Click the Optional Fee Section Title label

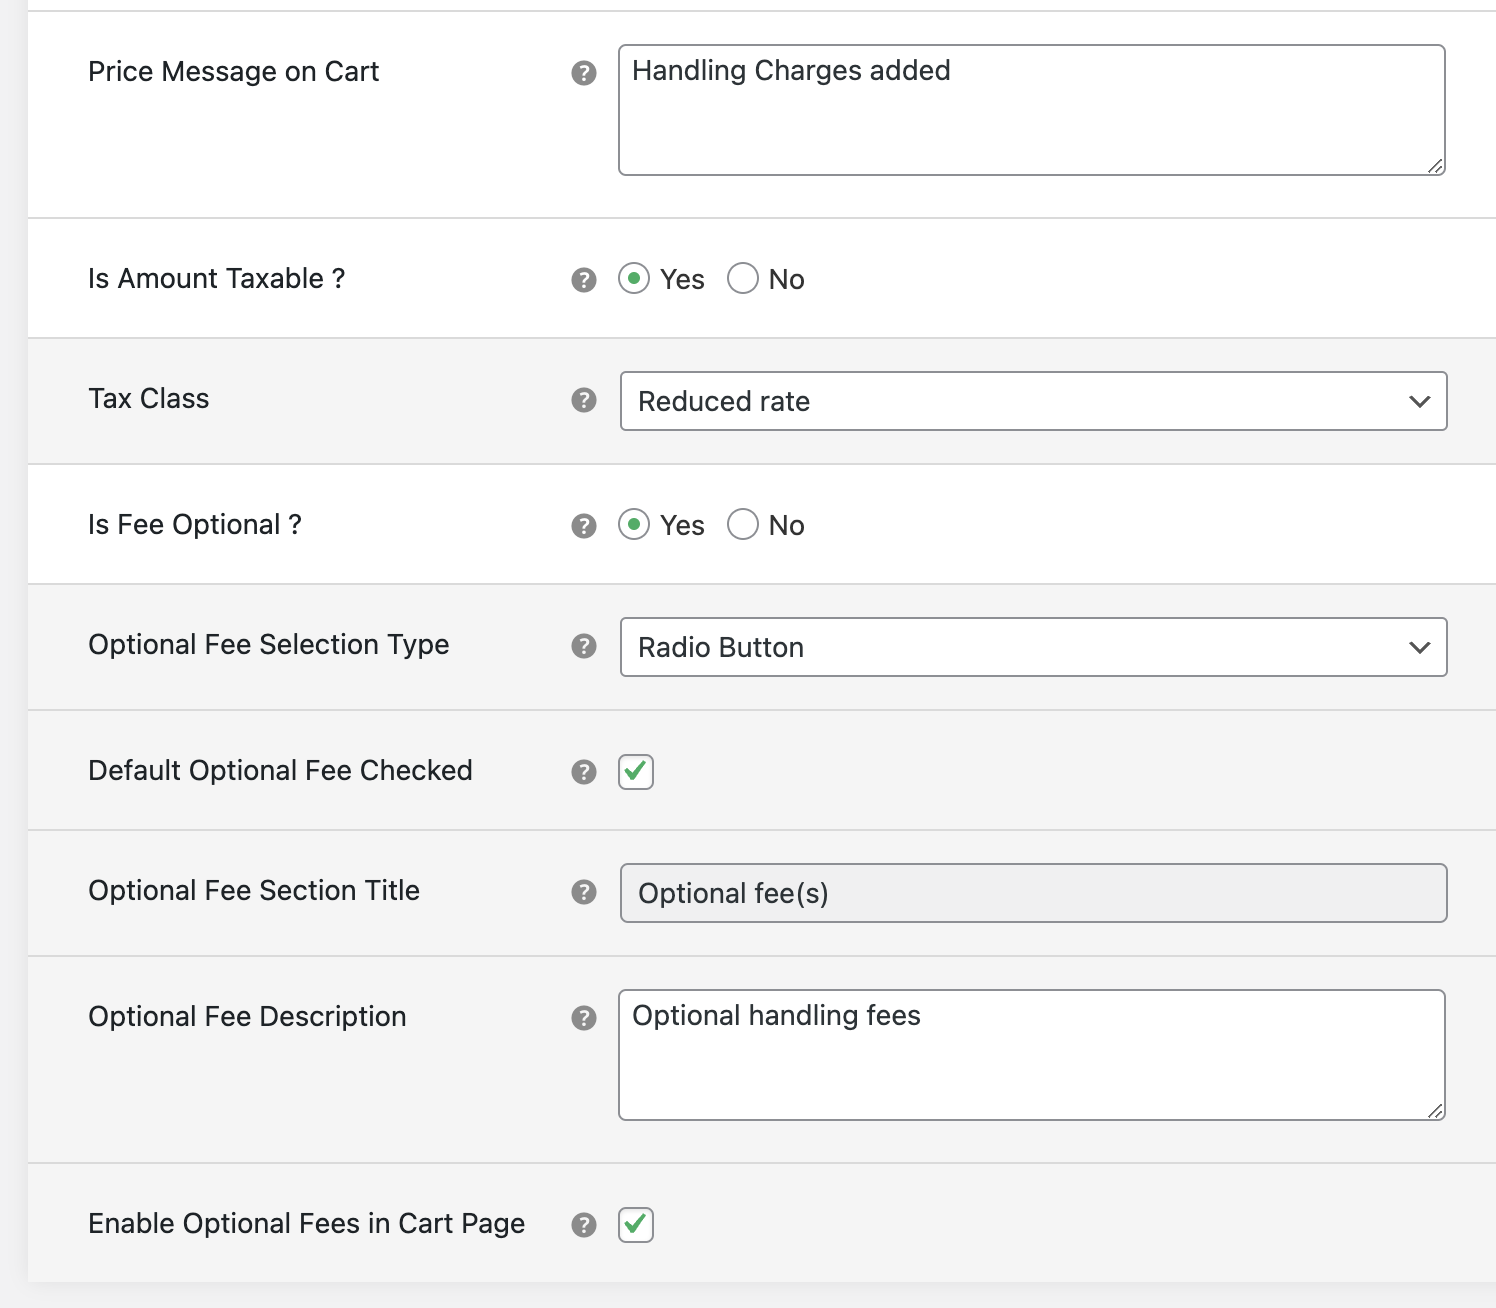pos(254,891)
